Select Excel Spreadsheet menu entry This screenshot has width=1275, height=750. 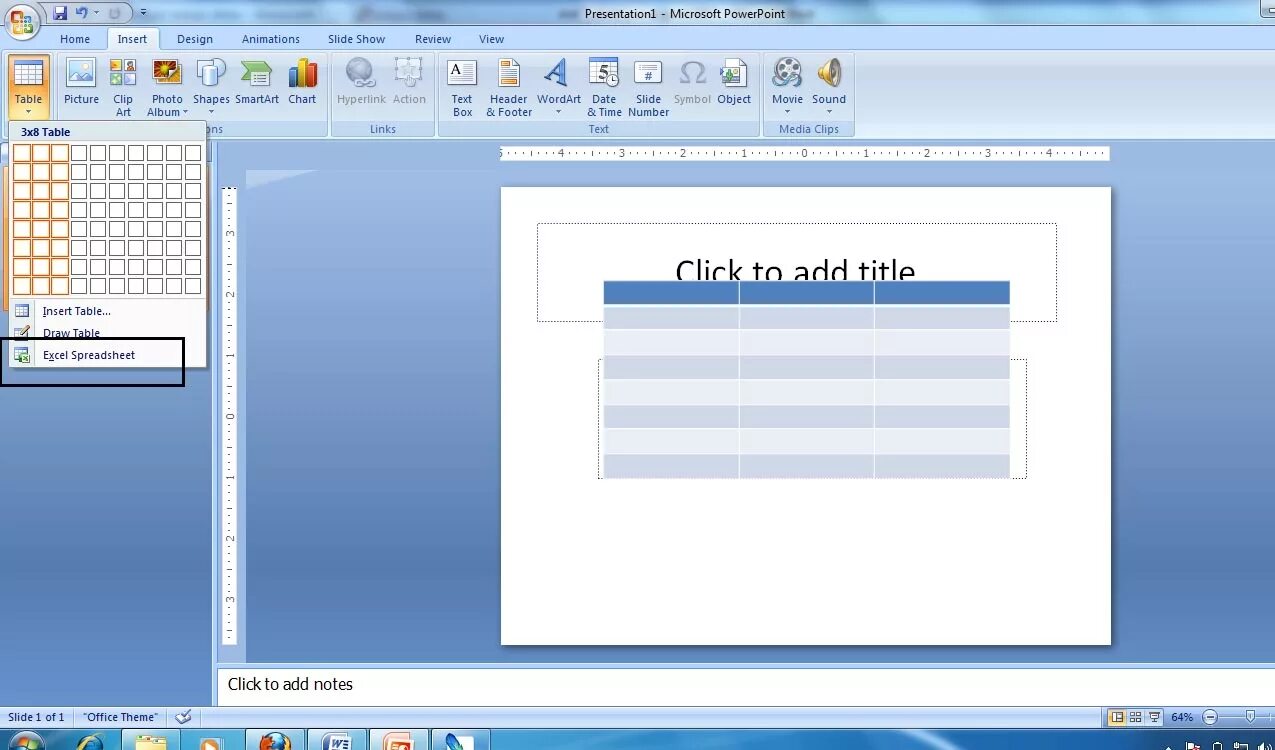tap(106, 355)
